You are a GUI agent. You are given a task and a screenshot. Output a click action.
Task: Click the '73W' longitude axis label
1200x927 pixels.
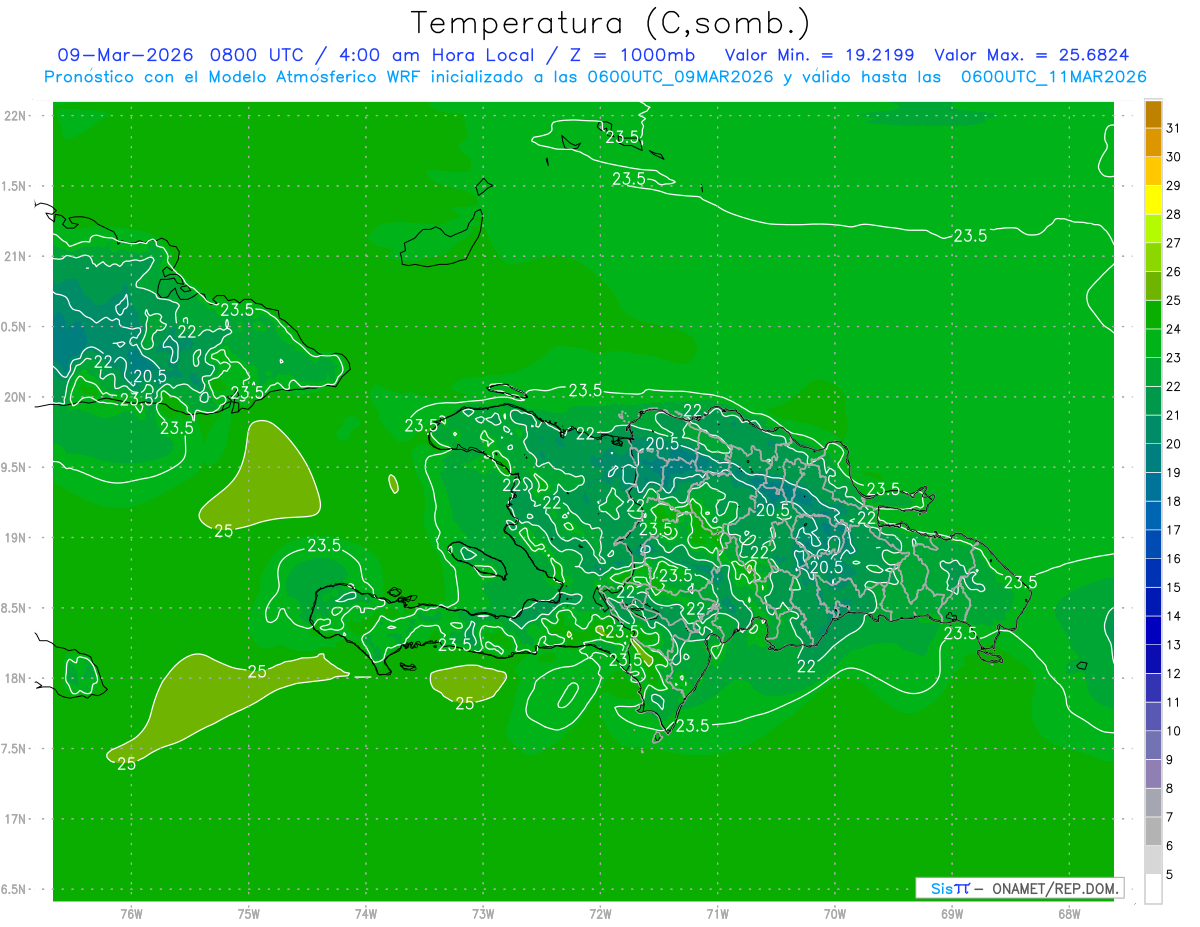483,913
